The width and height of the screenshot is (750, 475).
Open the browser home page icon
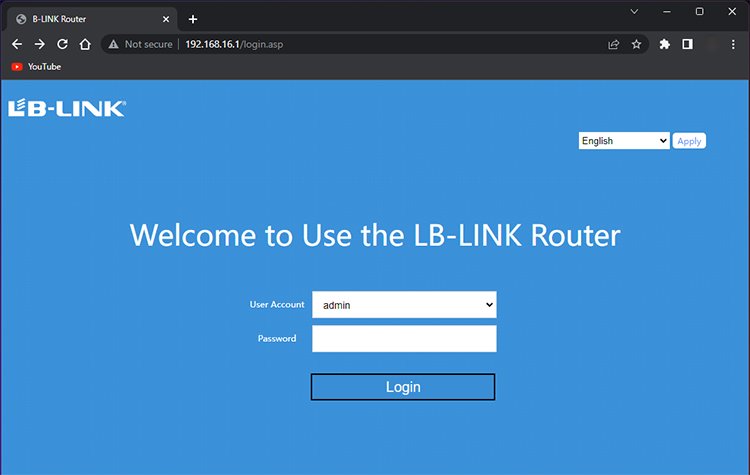85,44
